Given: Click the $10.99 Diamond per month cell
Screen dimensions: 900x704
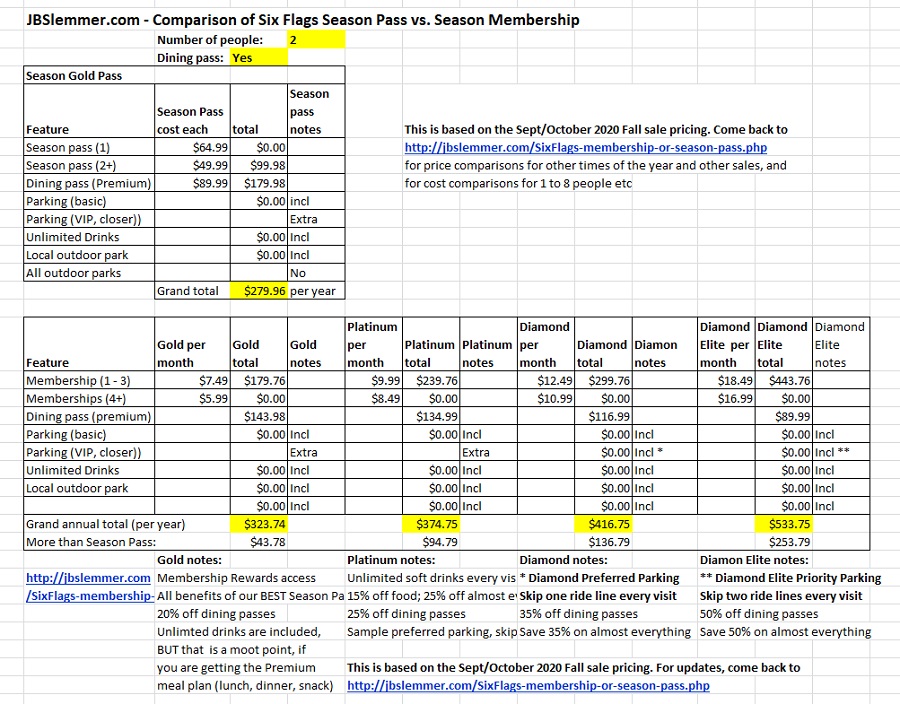Looking at the screenshot, I should [x=546, y=398].
